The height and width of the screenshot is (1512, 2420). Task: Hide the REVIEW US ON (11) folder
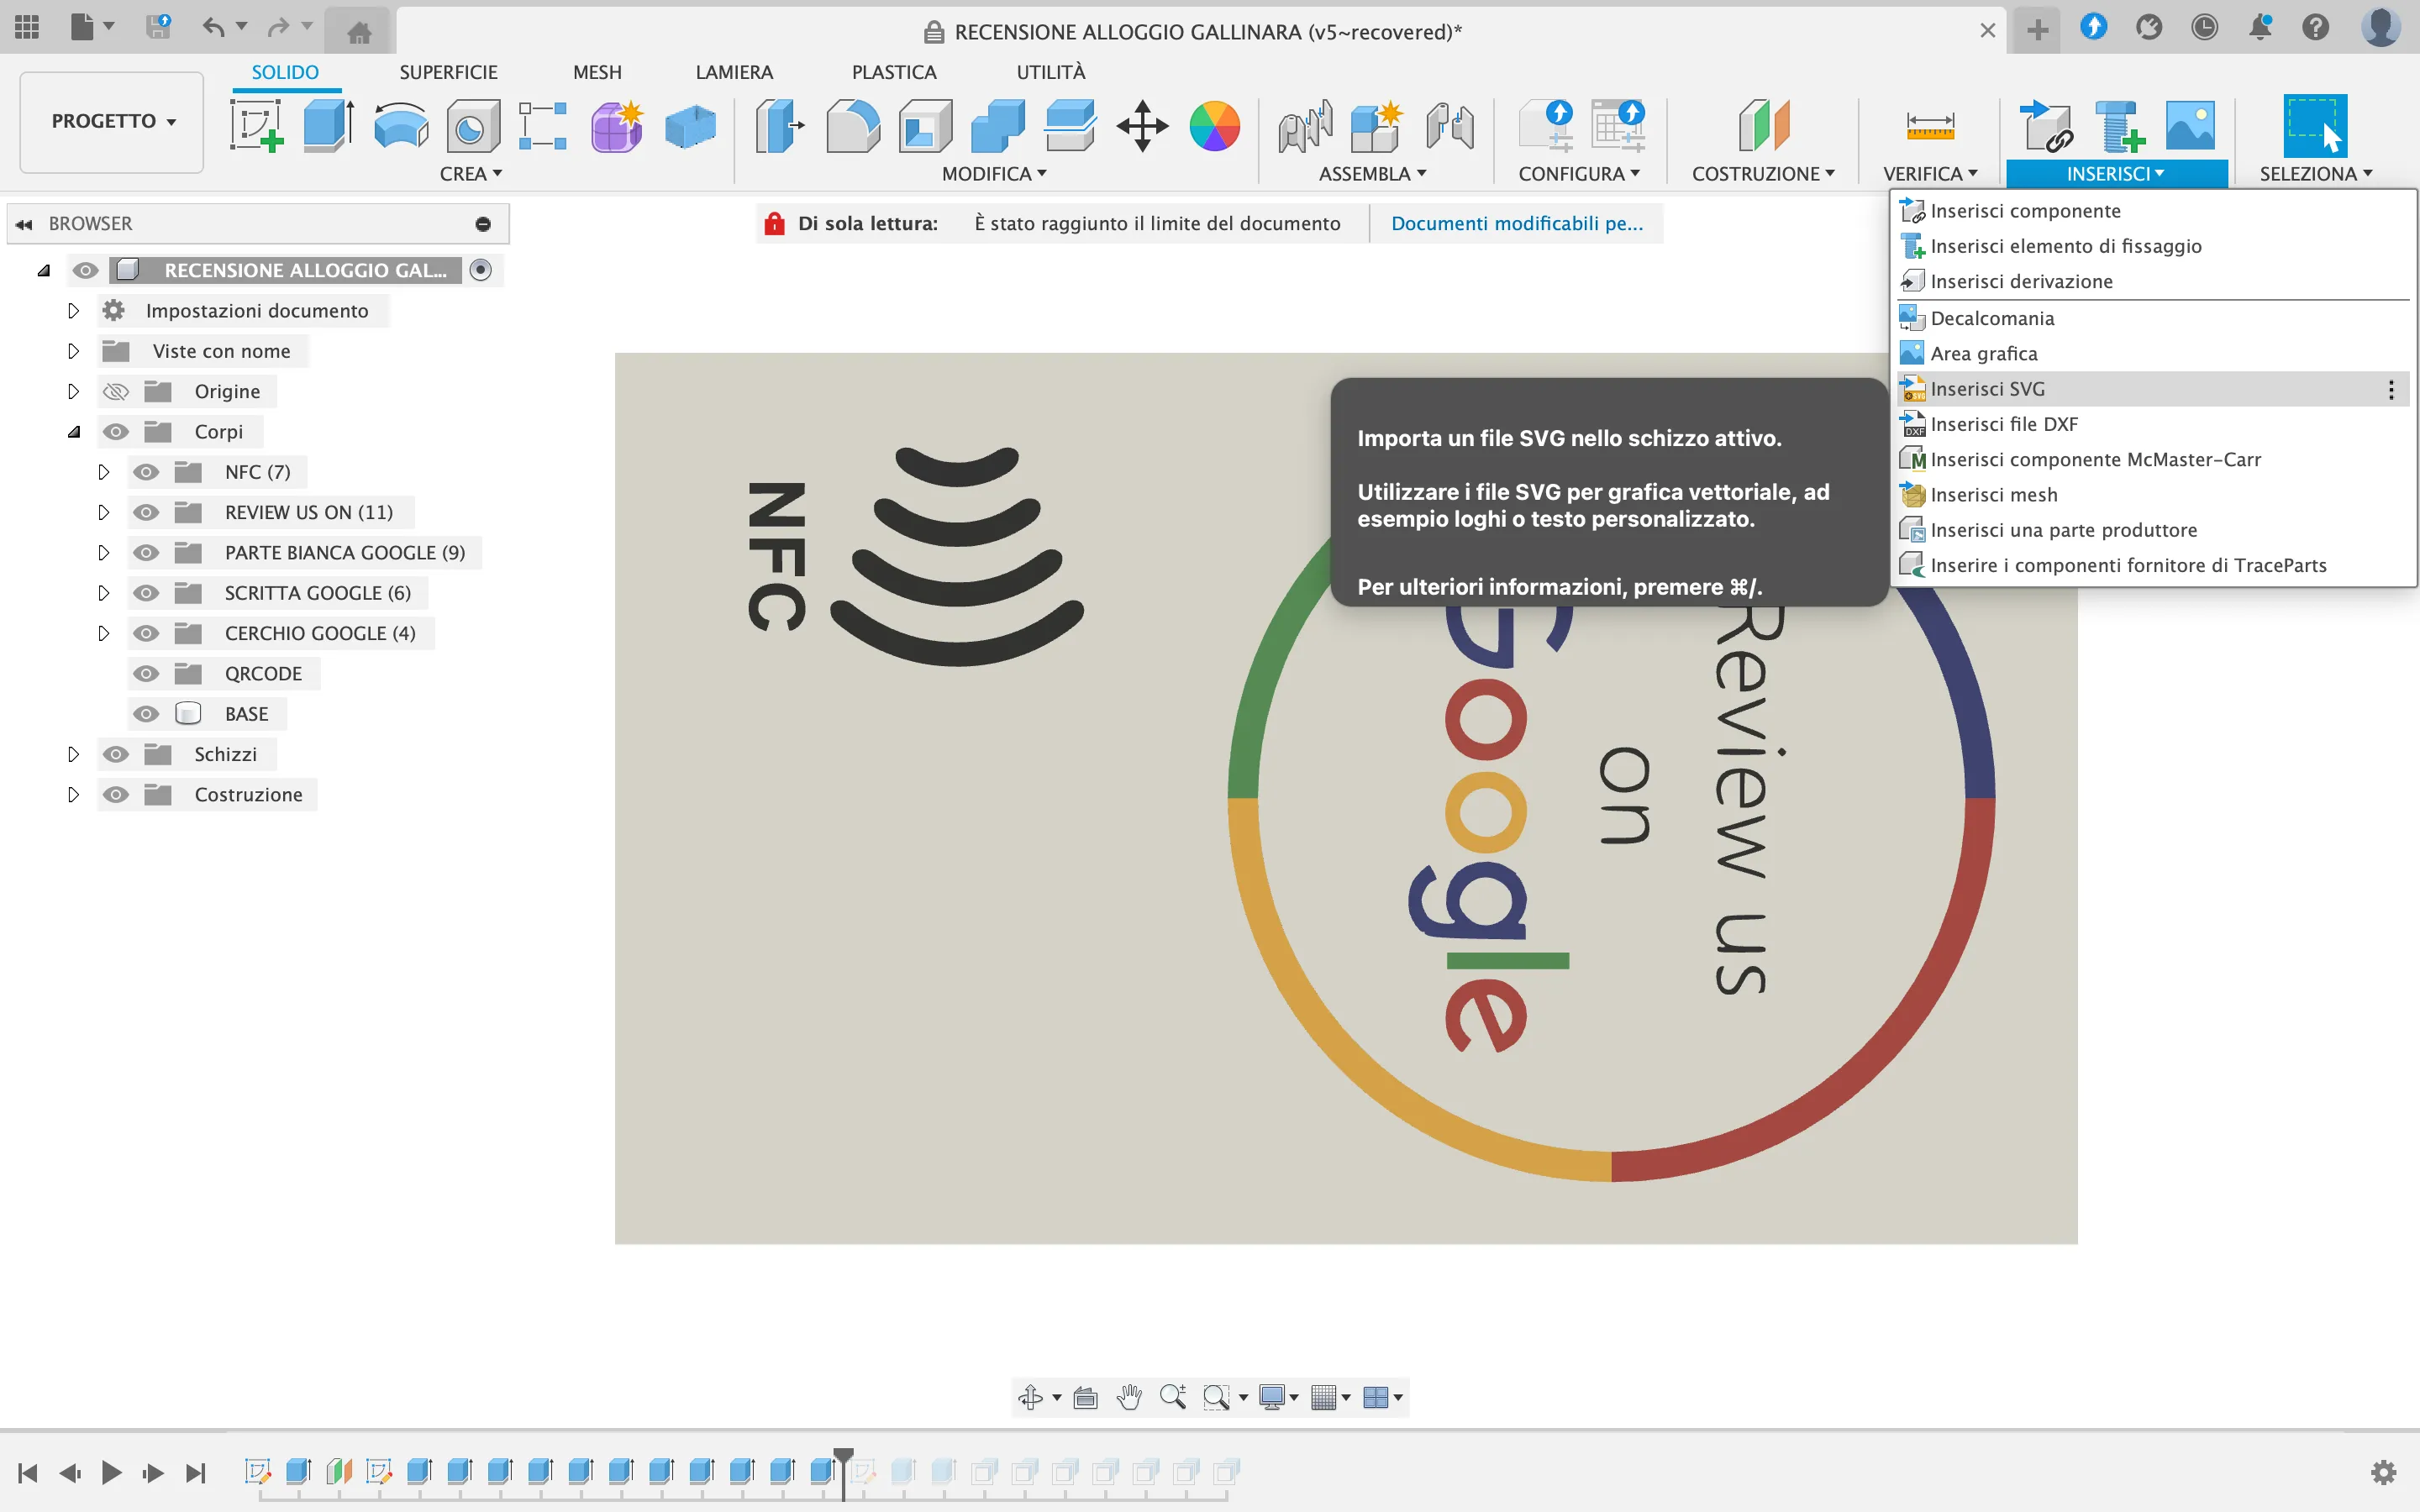tap(146, 512)
